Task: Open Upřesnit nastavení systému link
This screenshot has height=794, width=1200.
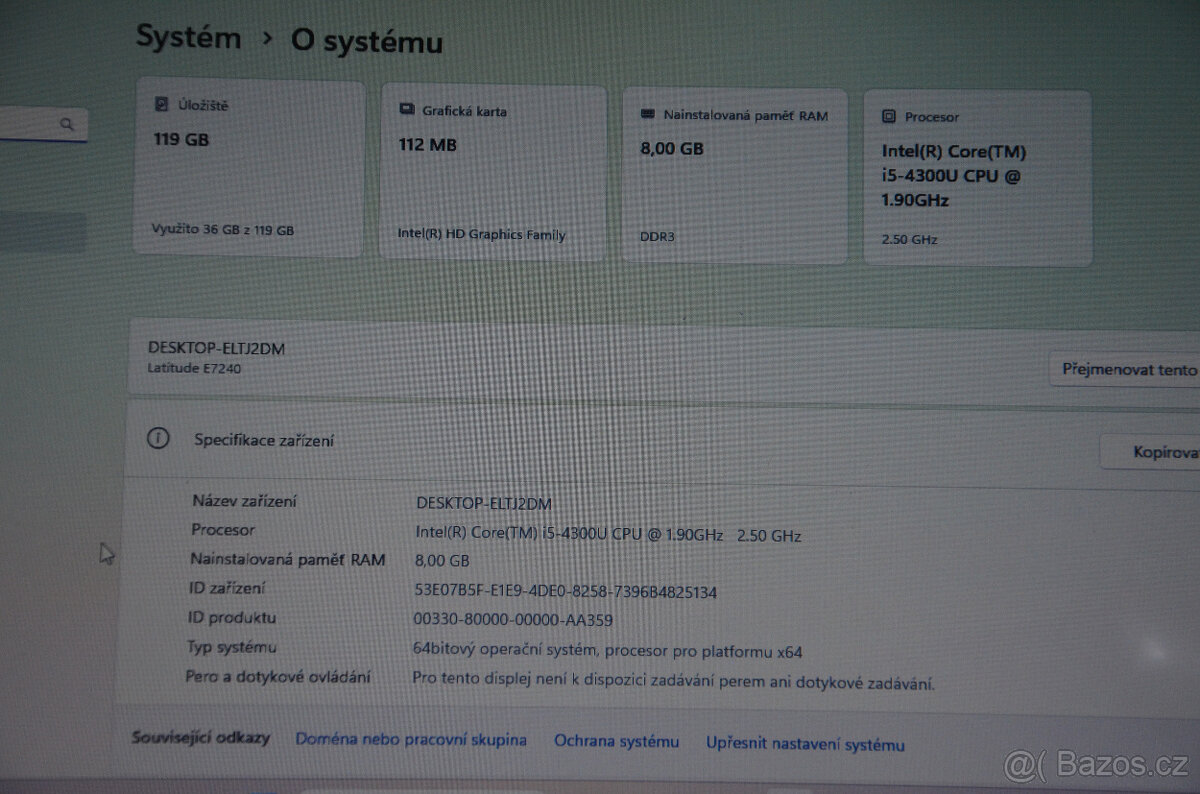Action: point(805,744)
